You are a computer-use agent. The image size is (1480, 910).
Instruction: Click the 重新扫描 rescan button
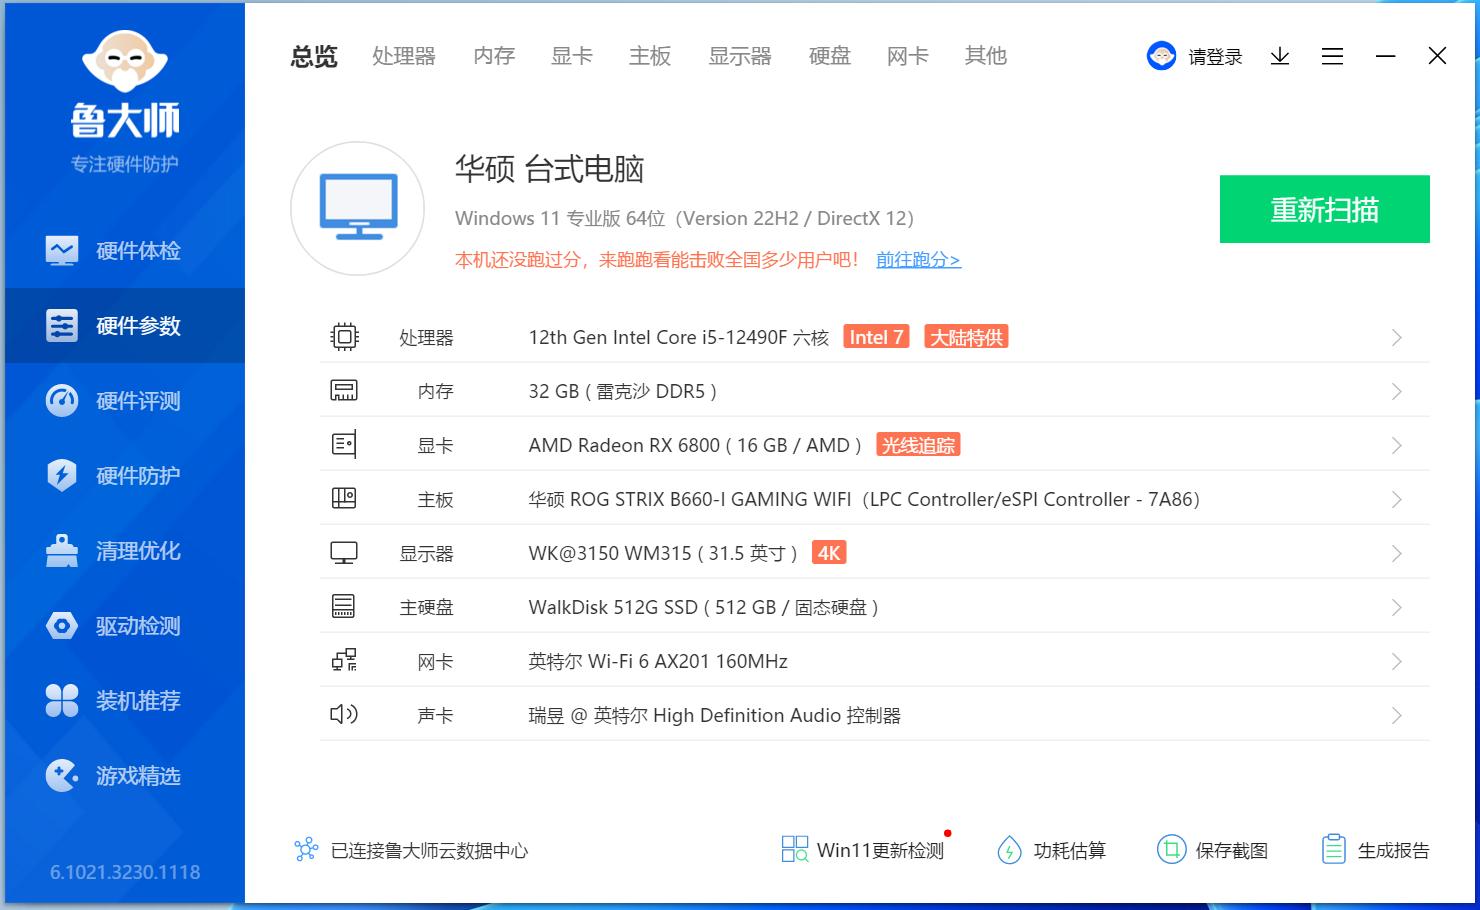coord(1324,210)
